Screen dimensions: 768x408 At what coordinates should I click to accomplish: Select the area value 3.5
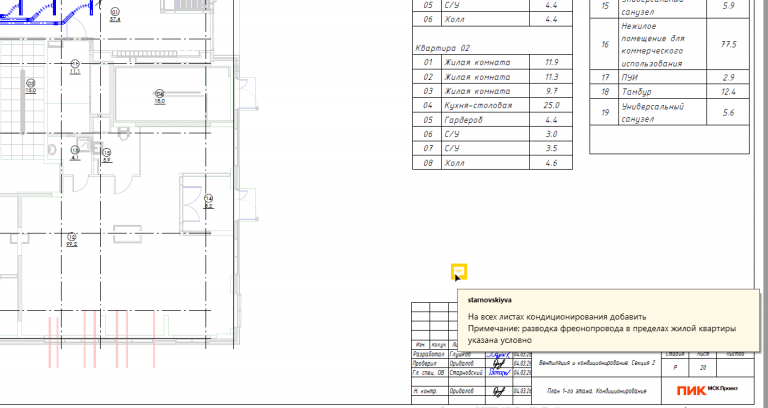551,148
